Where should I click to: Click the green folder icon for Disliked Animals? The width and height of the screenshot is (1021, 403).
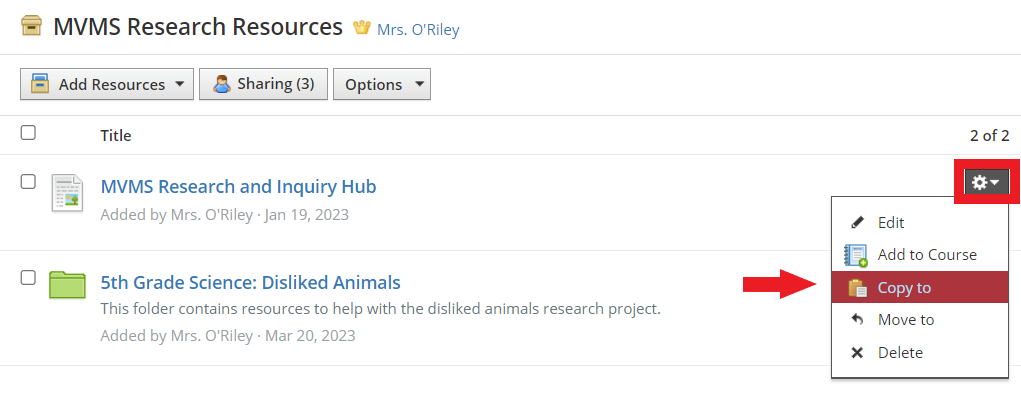tap(68, 285)
